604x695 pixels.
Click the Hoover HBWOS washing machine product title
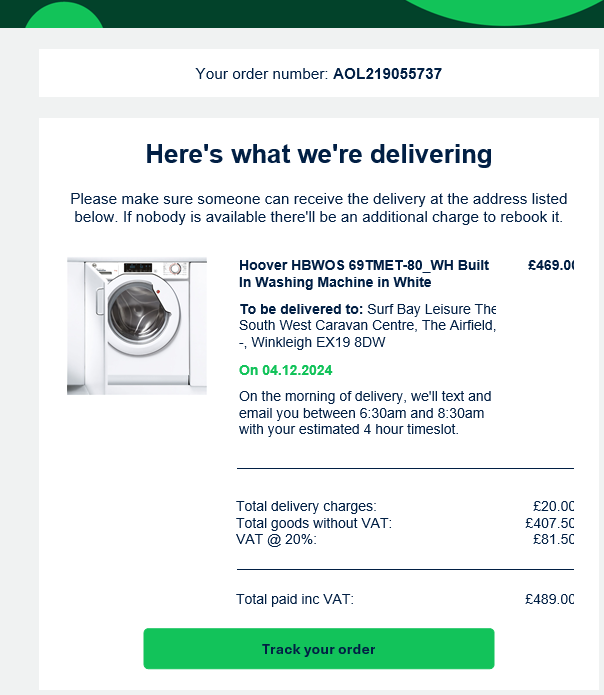point(364,274)
